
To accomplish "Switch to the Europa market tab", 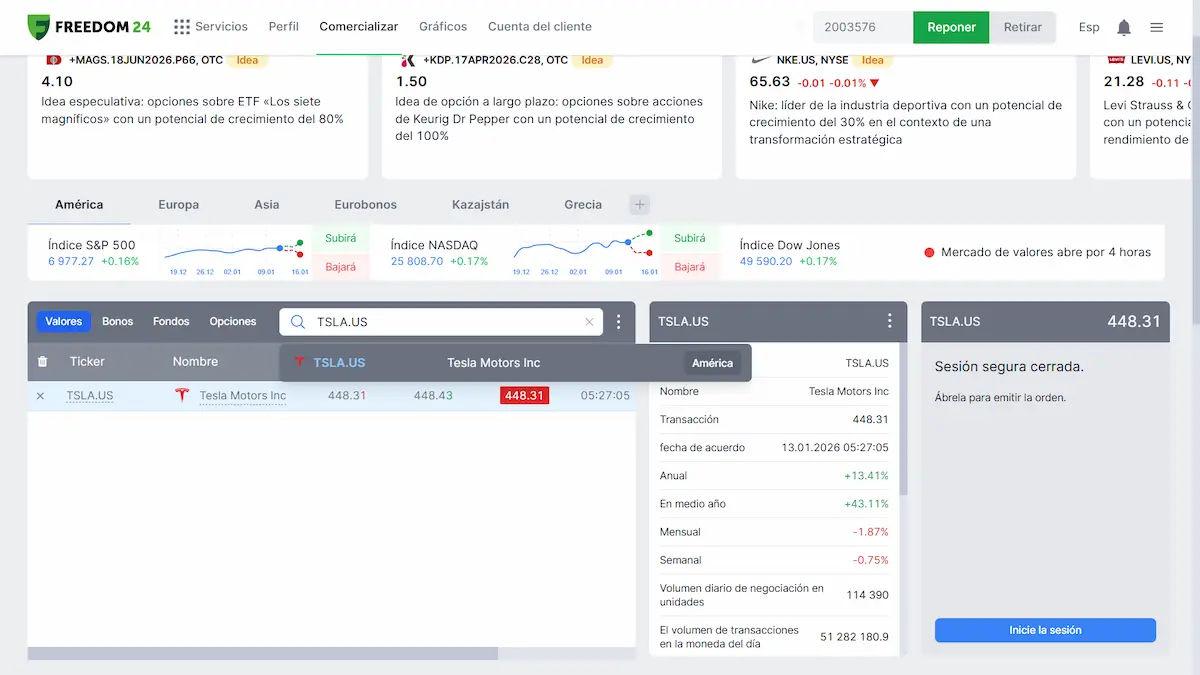I will click(x=178, y=205).
